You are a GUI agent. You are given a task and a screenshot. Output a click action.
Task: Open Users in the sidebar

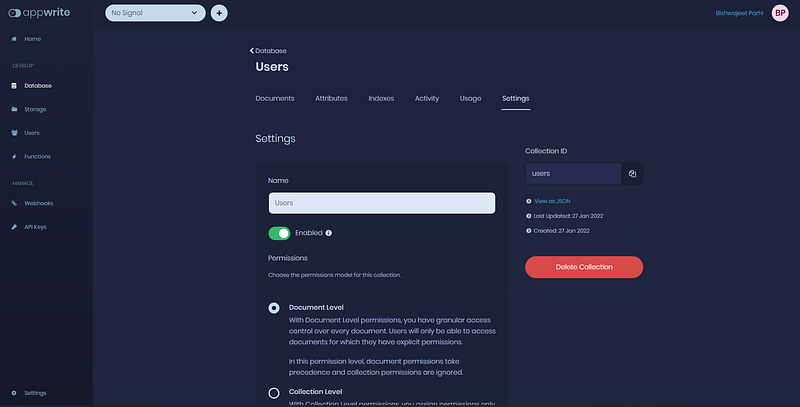point(32,133)
